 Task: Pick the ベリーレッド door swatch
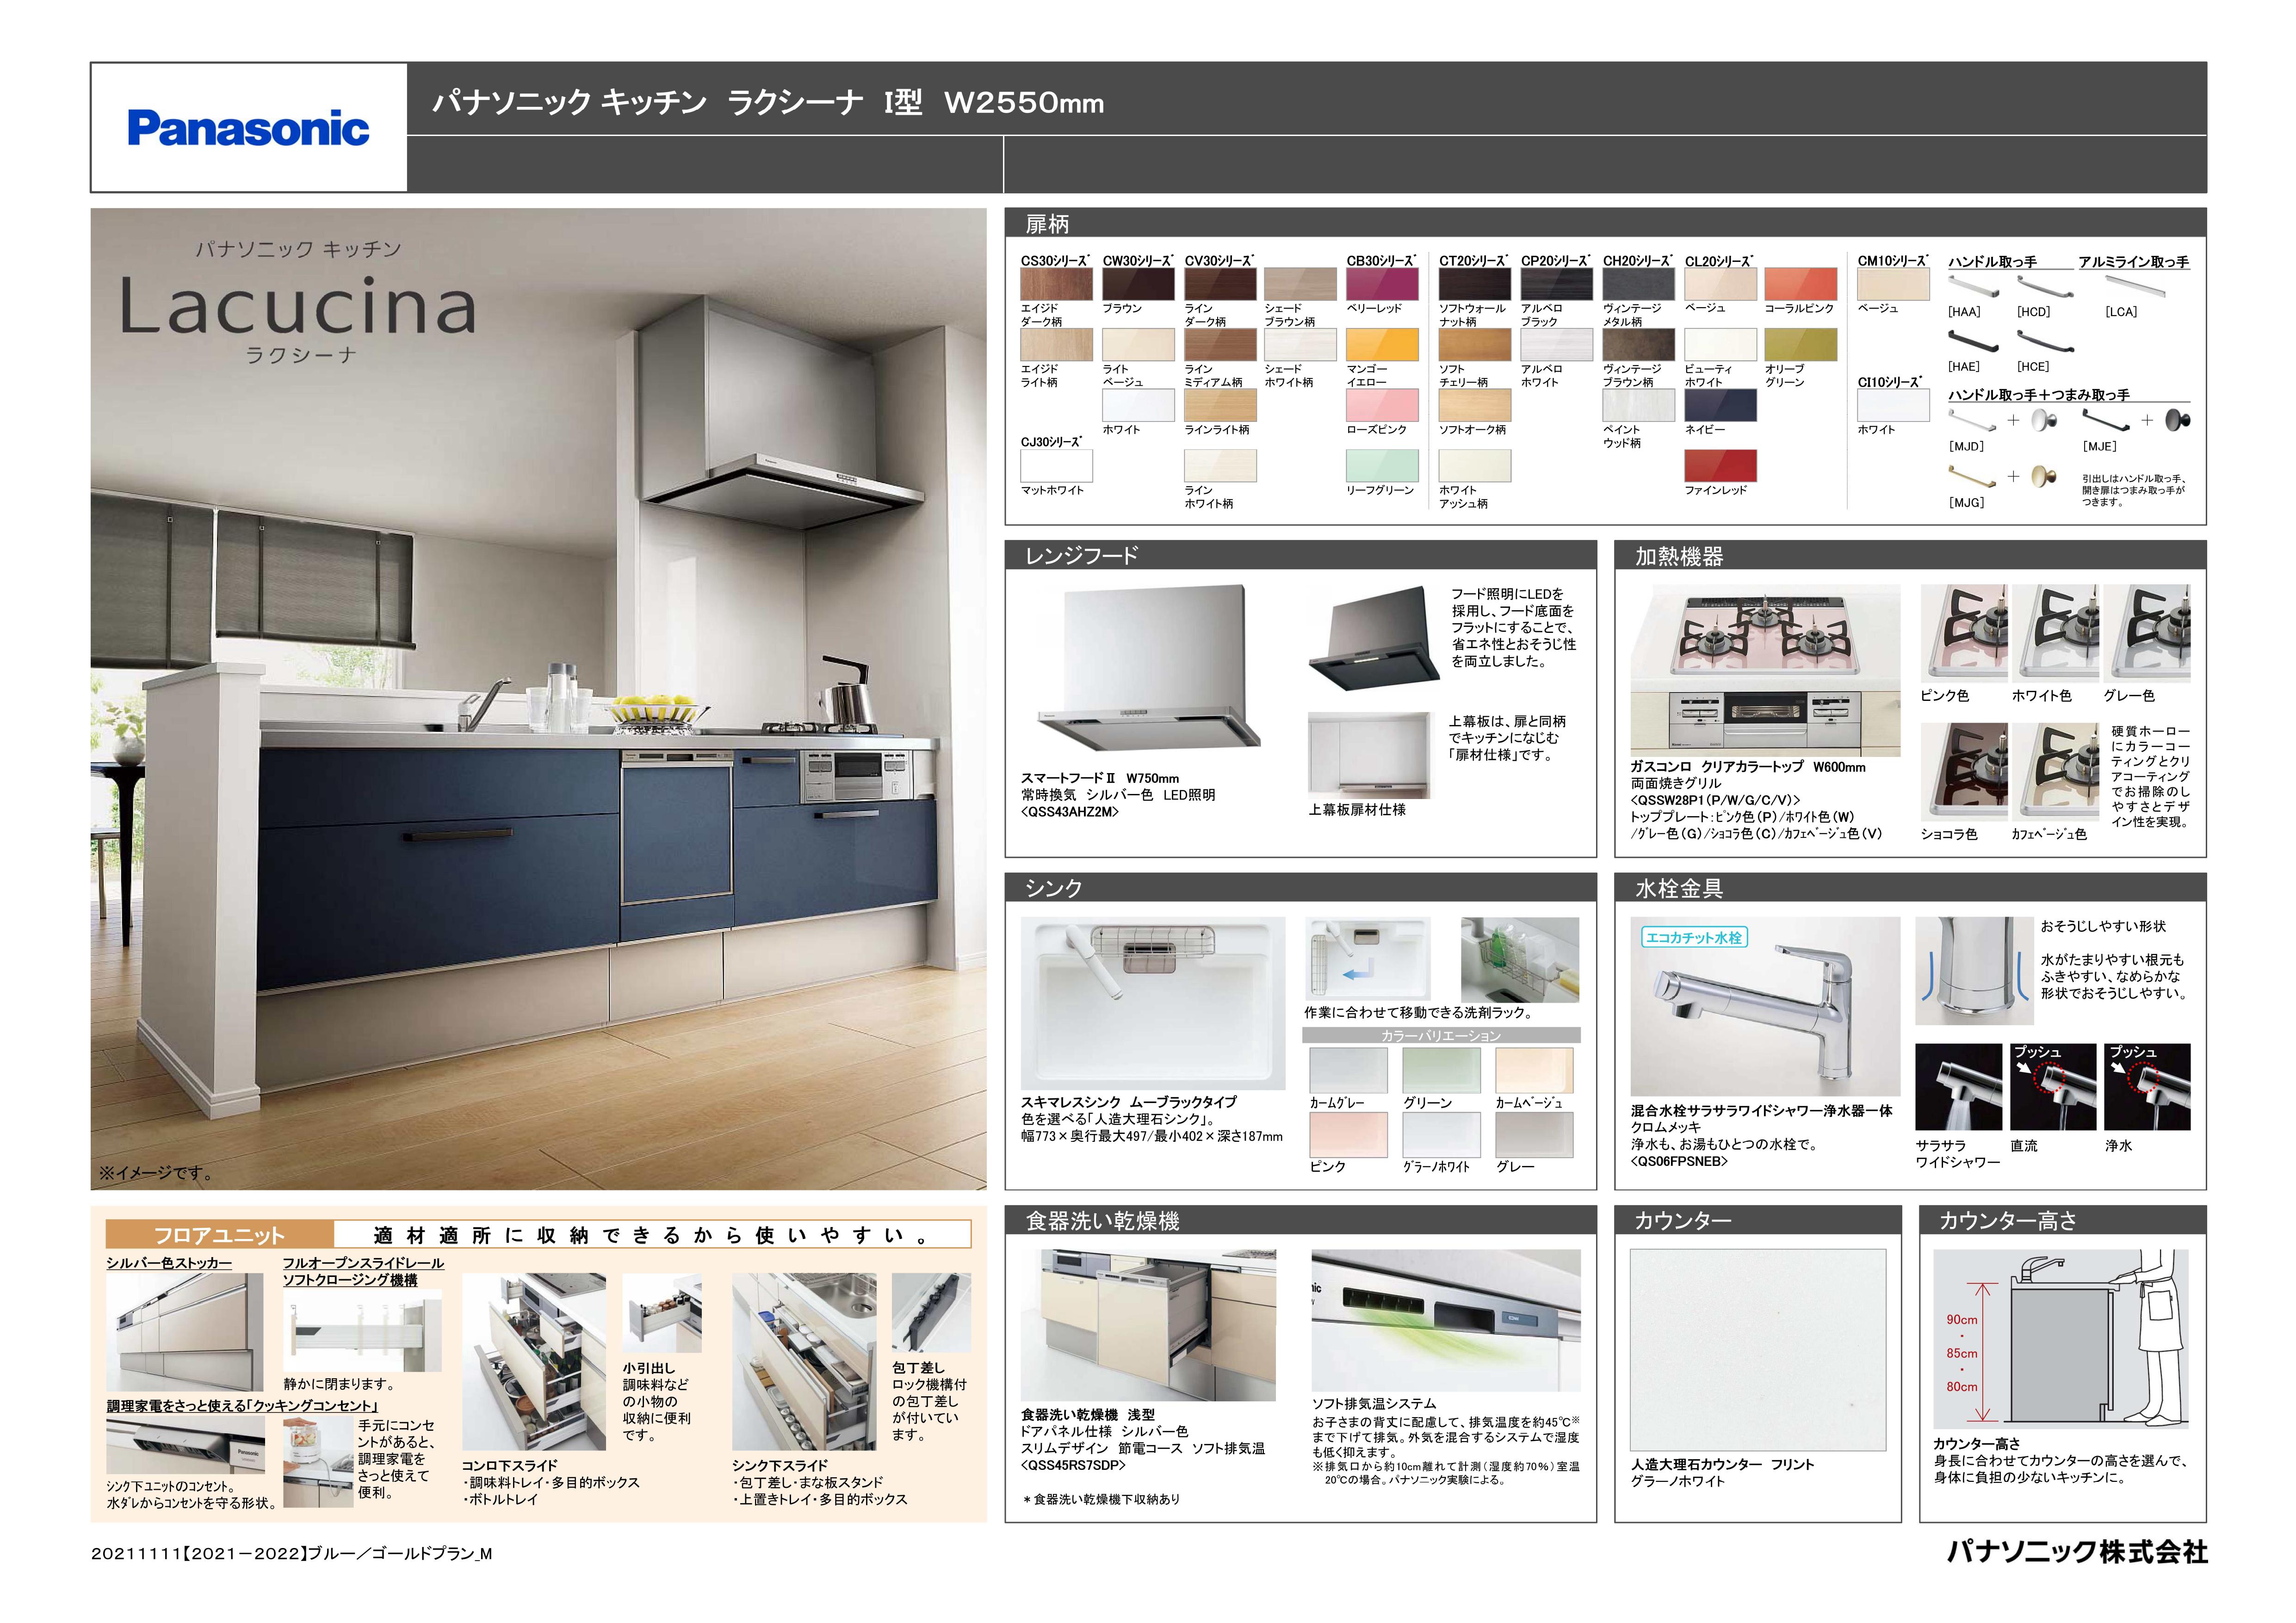coord(1382,284)
